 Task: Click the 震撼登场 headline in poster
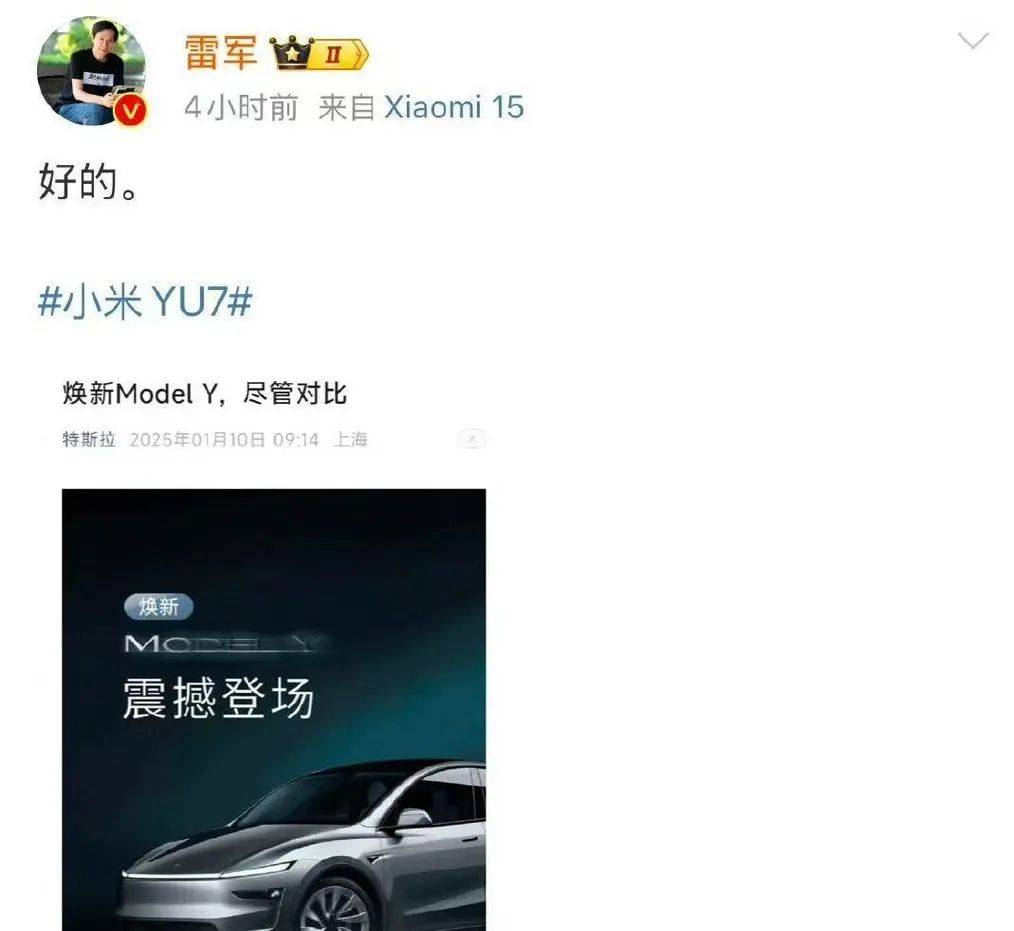pyautogui.click(x=219, y=698)
